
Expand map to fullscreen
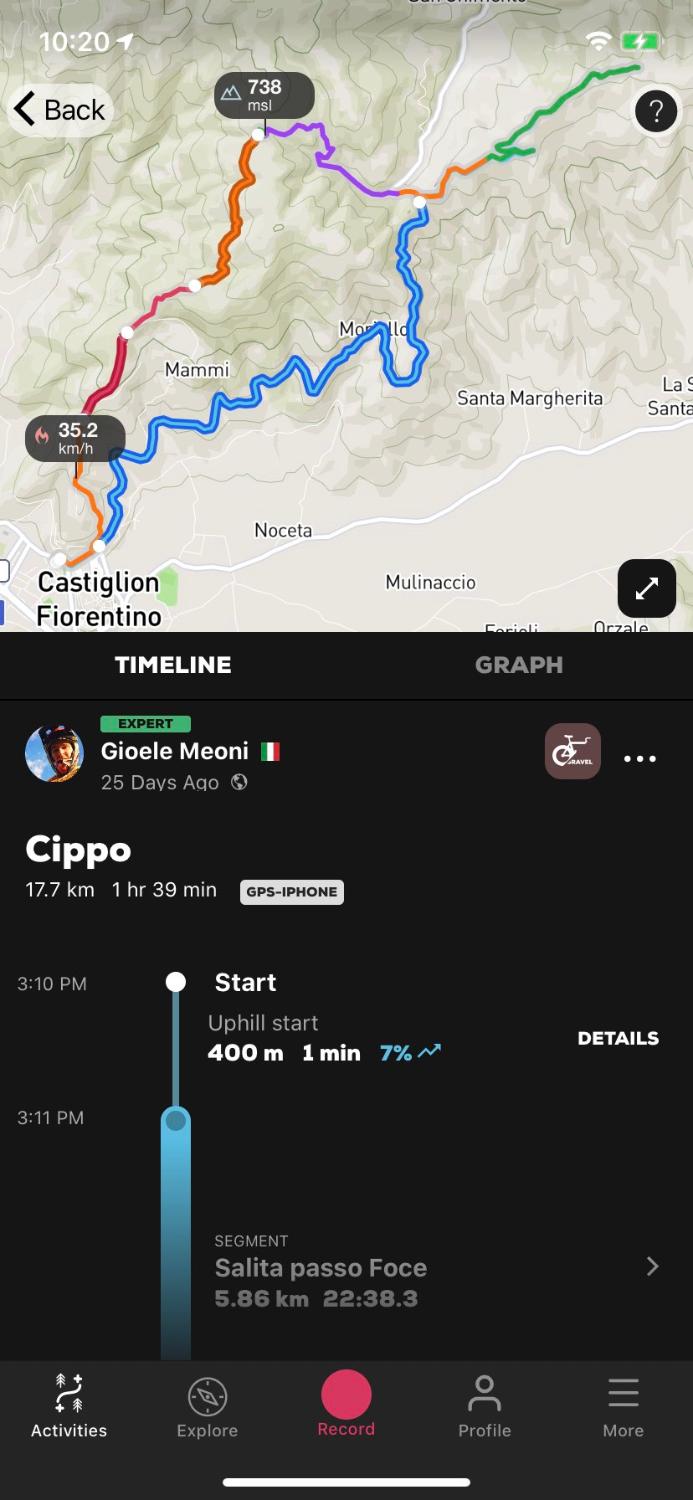[x=646, y=588]
